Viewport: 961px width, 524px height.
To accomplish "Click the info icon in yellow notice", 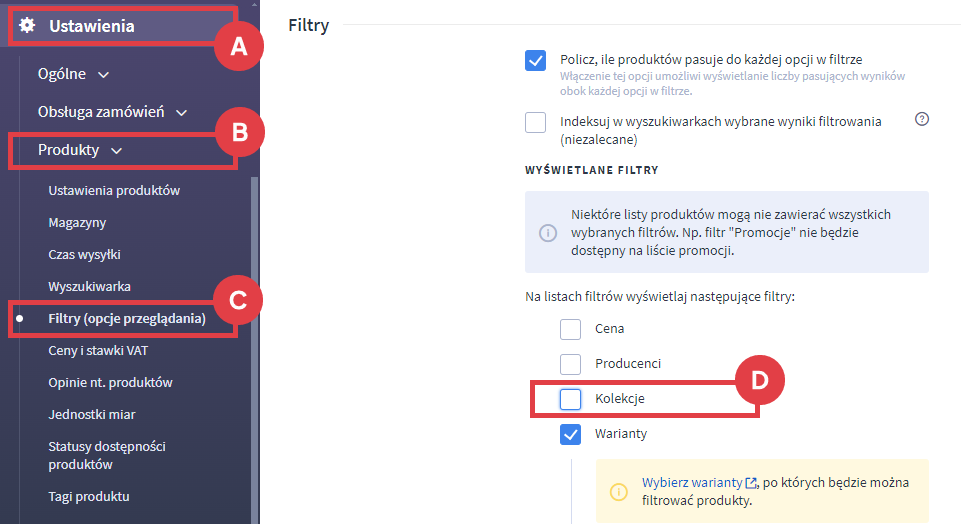I will [619, 492].
